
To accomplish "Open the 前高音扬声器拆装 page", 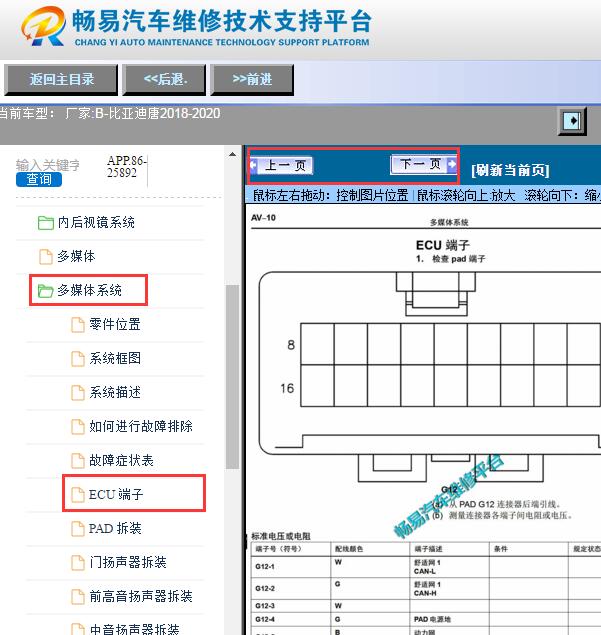I will point(141,597).
